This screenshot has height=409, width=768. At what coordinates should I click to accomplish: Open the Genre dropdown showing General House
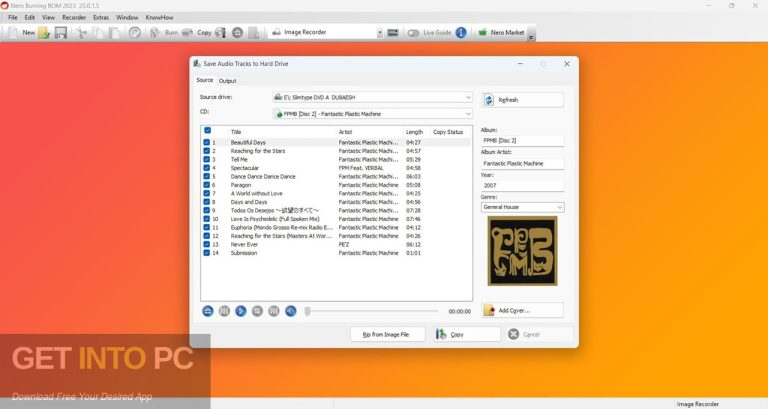point(522,207)
